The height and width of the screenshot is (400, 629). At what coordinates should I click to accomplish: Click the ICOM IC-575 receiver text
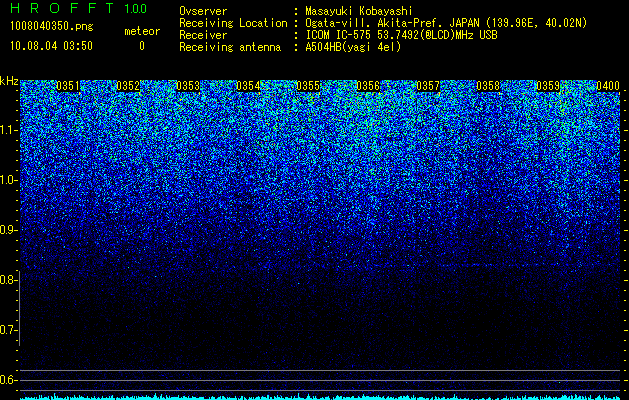pyautogui.click(x=401, y=35)
